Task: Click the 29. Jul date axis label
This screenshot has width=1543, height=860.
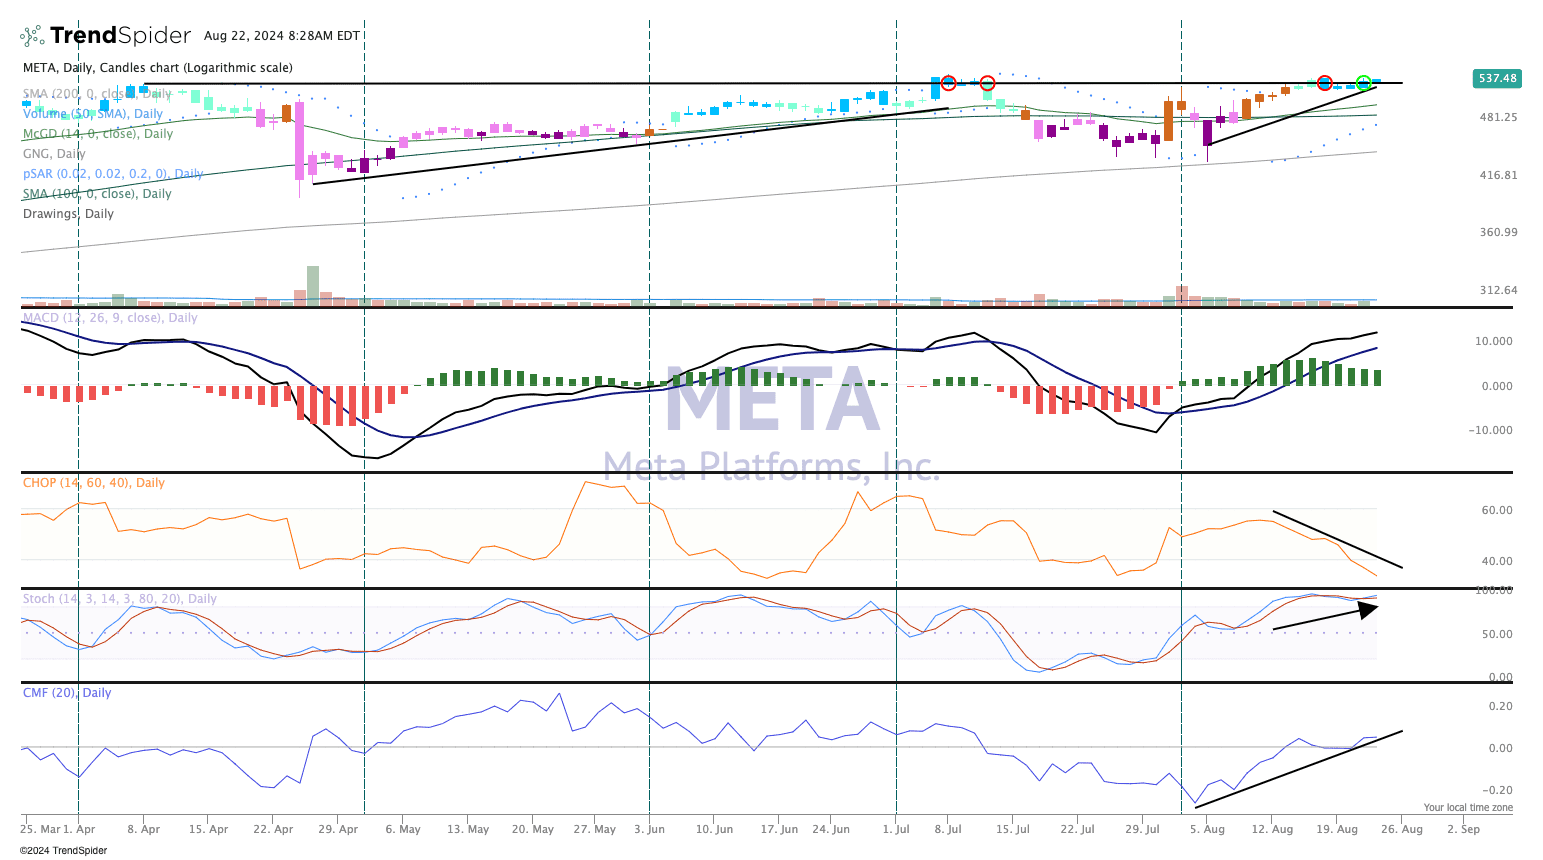Action: click(x=1143, y=829)
